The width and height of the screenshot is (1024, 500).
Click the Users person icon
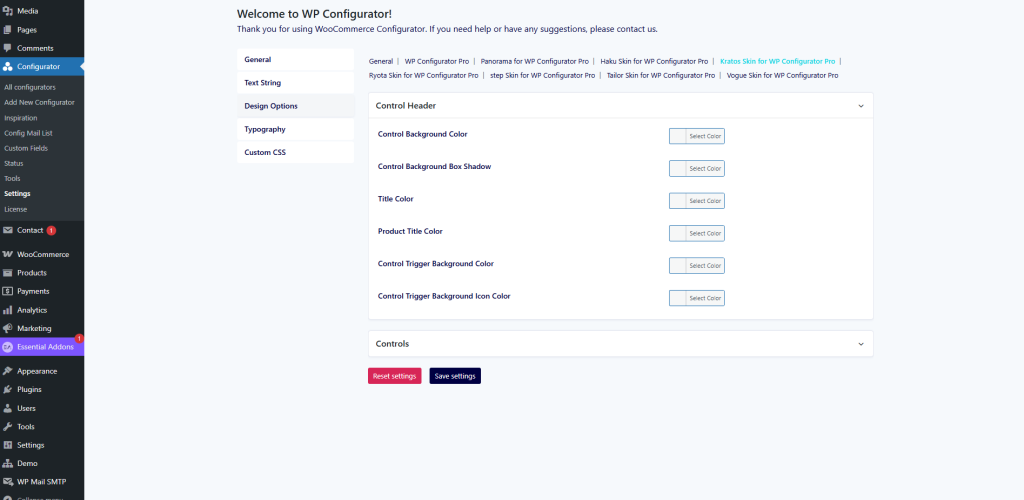8,408
